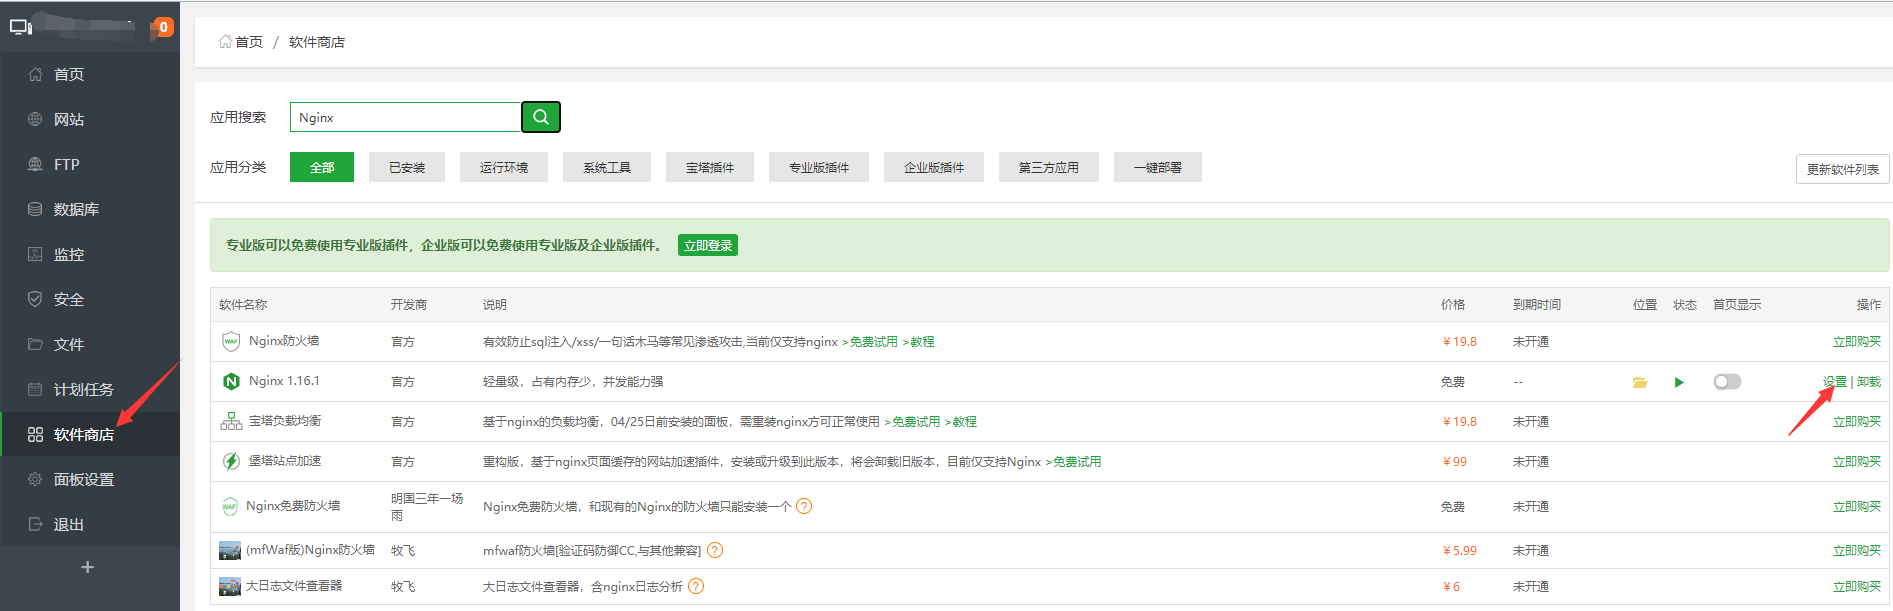
Task: Click 退出 in the sidebar
Action: coord(90,524)
